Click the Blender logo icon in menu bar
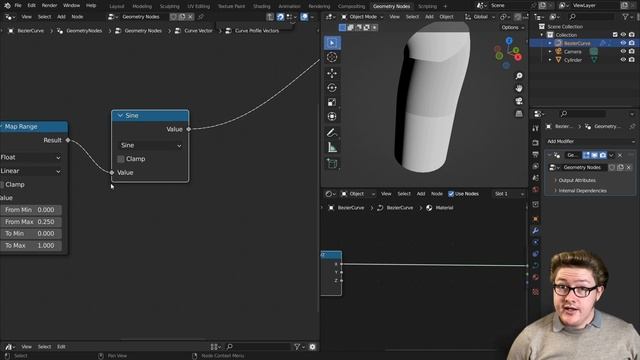640x360 pixels. coord(7,6)
